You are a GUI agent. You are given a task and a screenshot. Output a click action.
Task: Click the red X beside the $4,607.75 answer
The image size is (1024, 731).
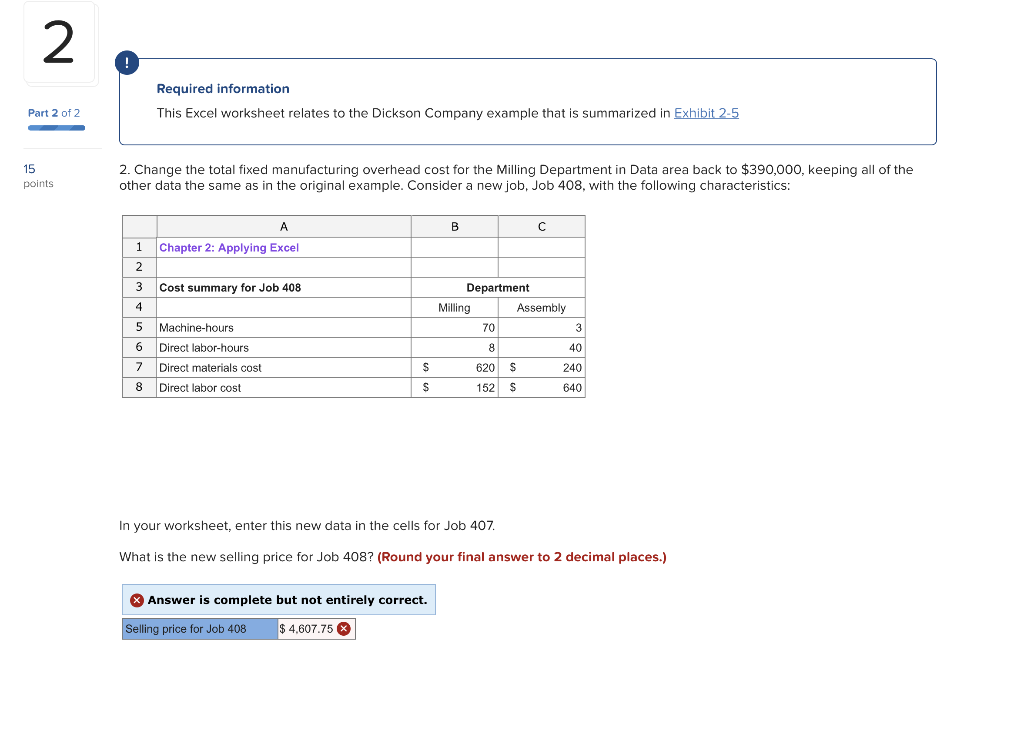tap(344, 628)
